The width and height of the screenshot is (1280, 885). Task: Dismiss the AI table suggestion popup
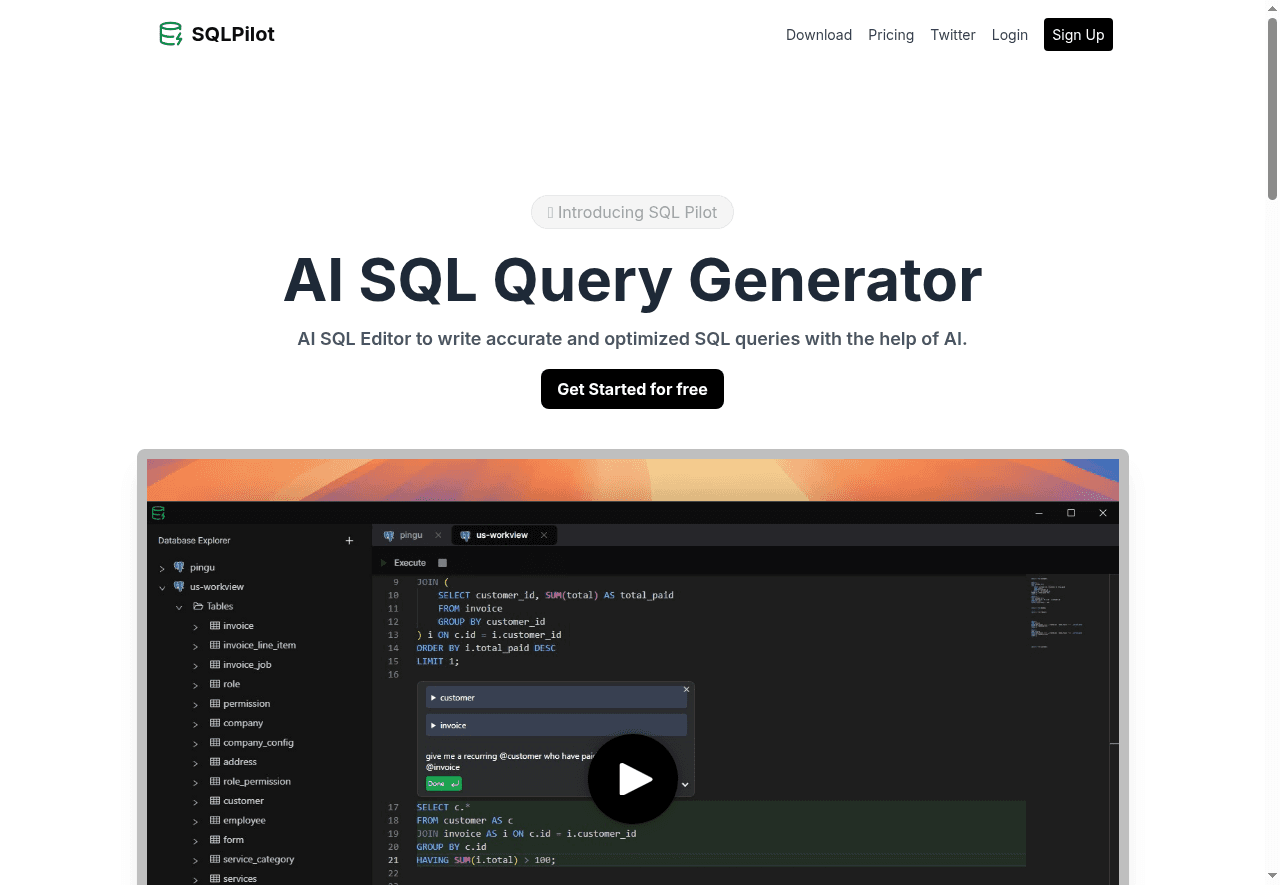(x=686, y=689)
